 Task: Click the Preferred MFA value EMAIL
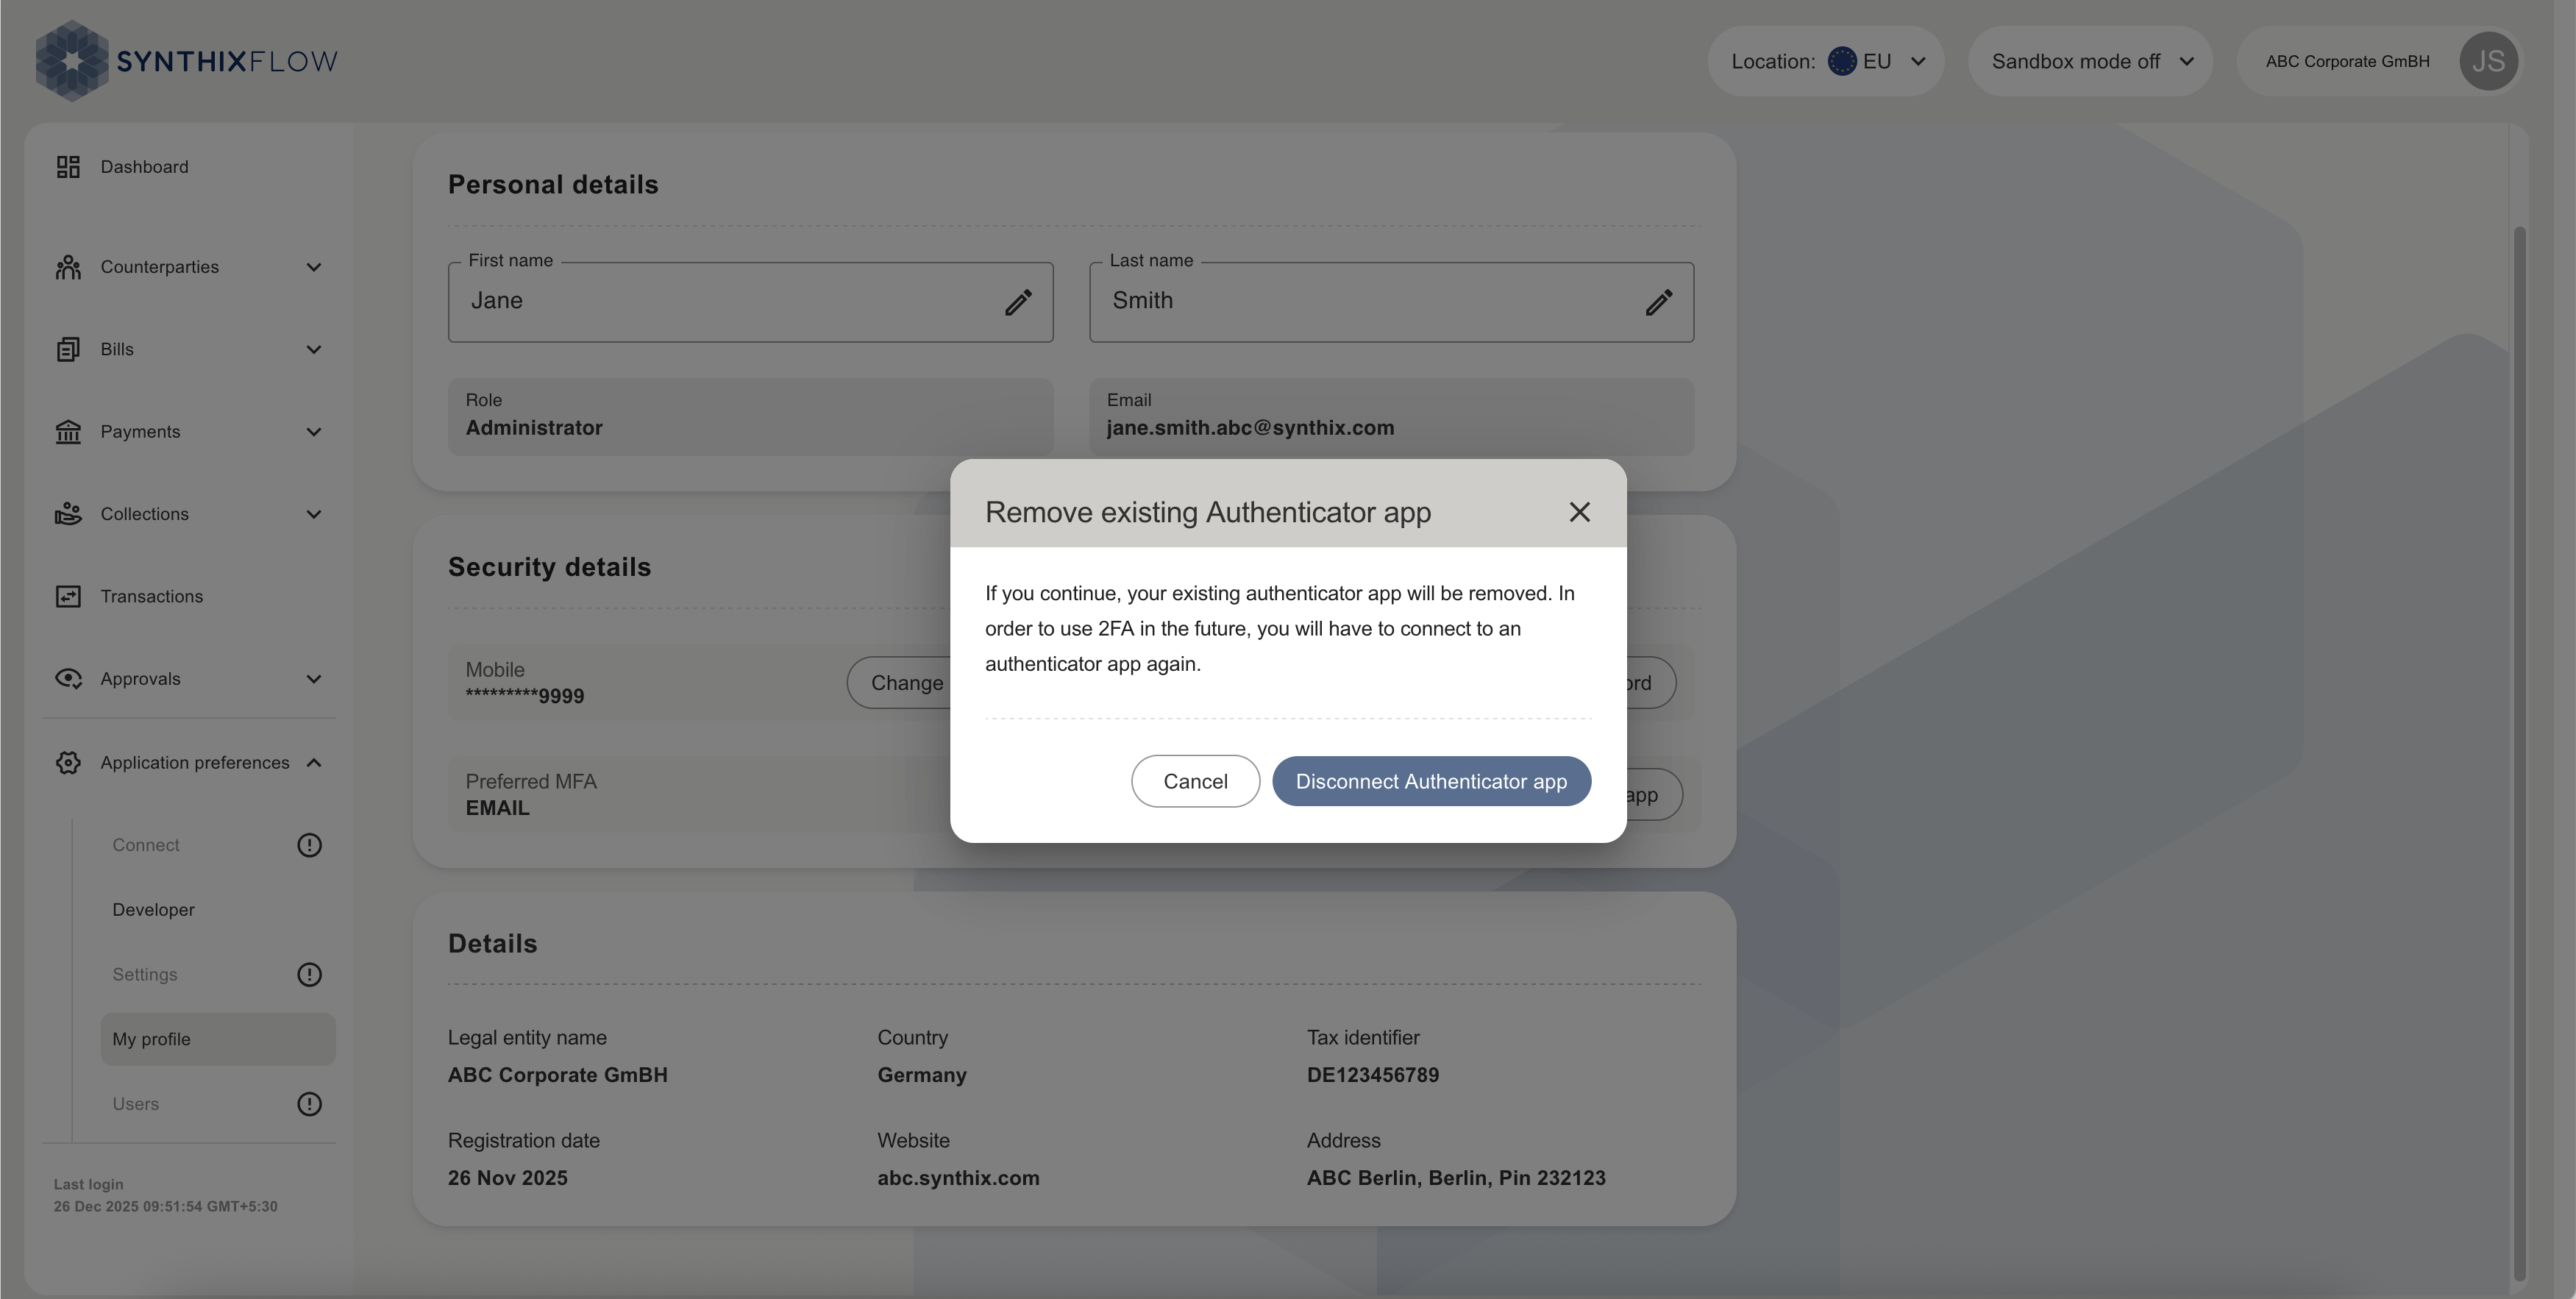[497, 808]
